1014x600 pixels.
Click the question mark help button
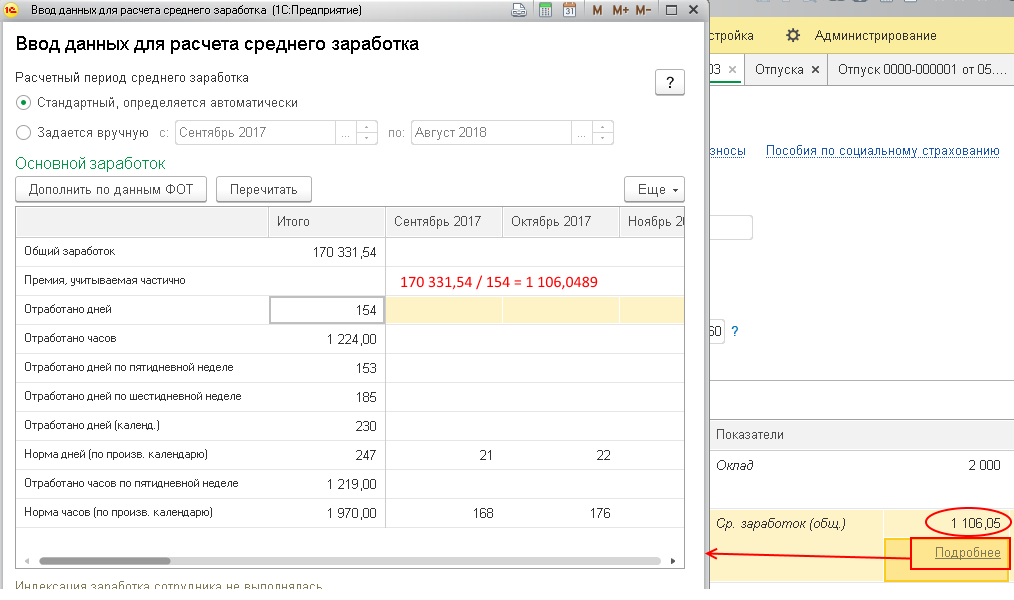click(x=670, y=82)
